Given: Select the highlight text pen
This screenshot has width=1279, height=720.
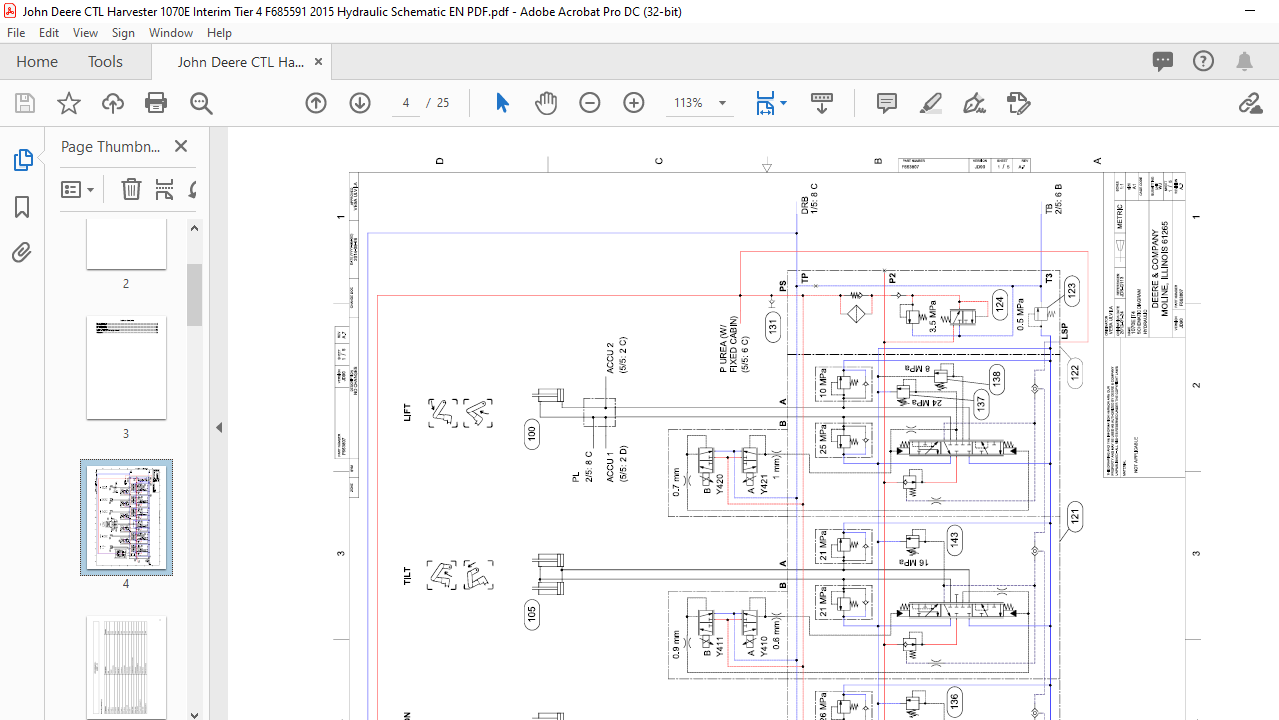Looking at the screenshot, I should pos(931,103).
